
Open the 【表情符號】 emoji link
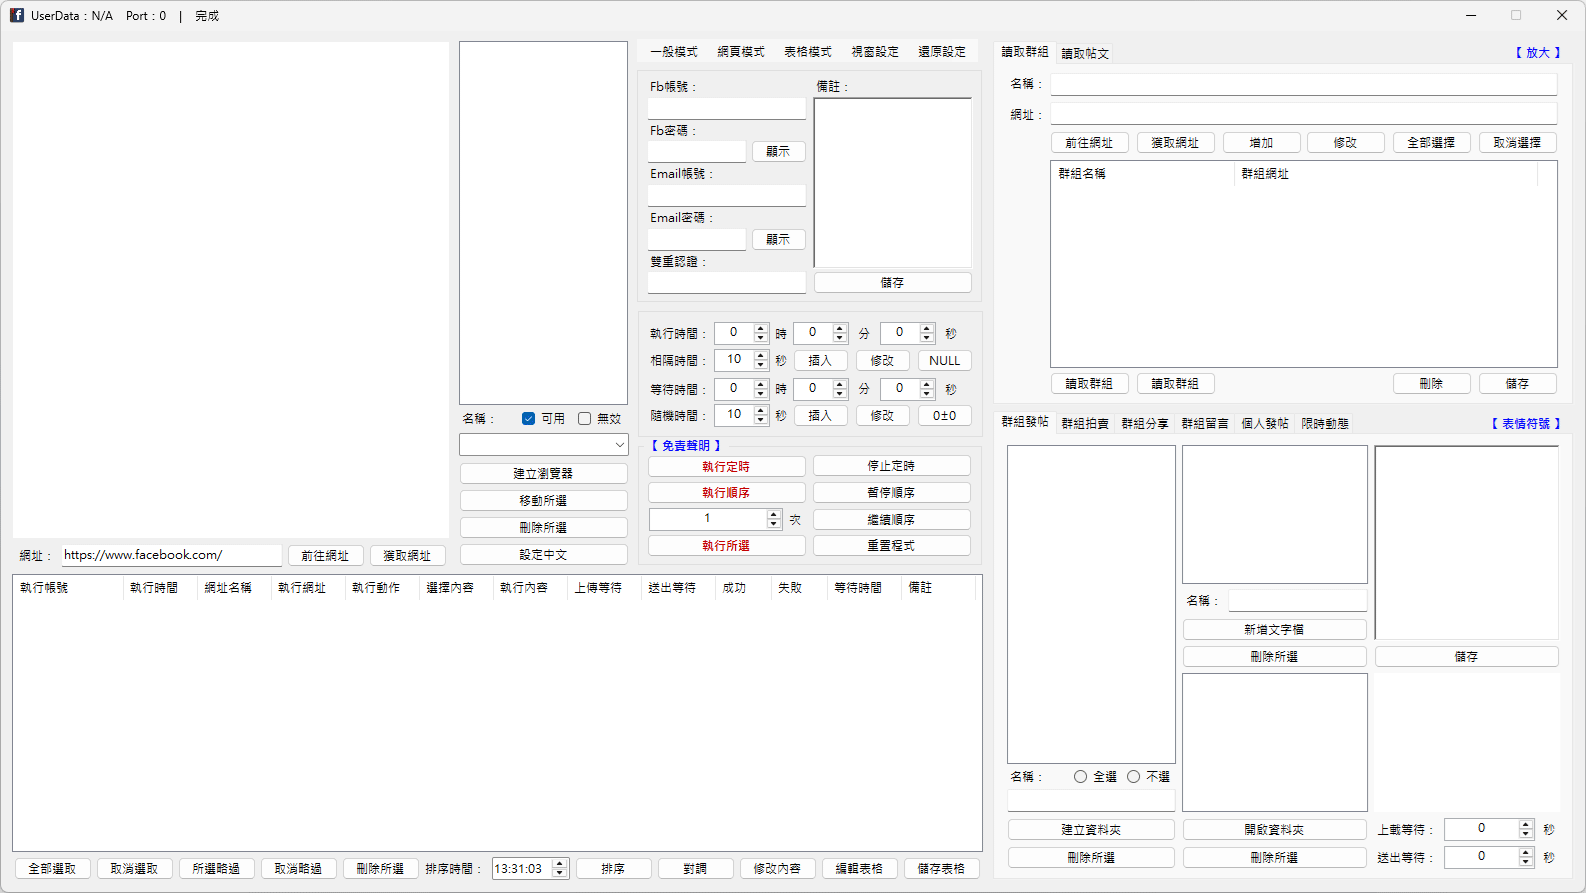tap(1526, 424)
